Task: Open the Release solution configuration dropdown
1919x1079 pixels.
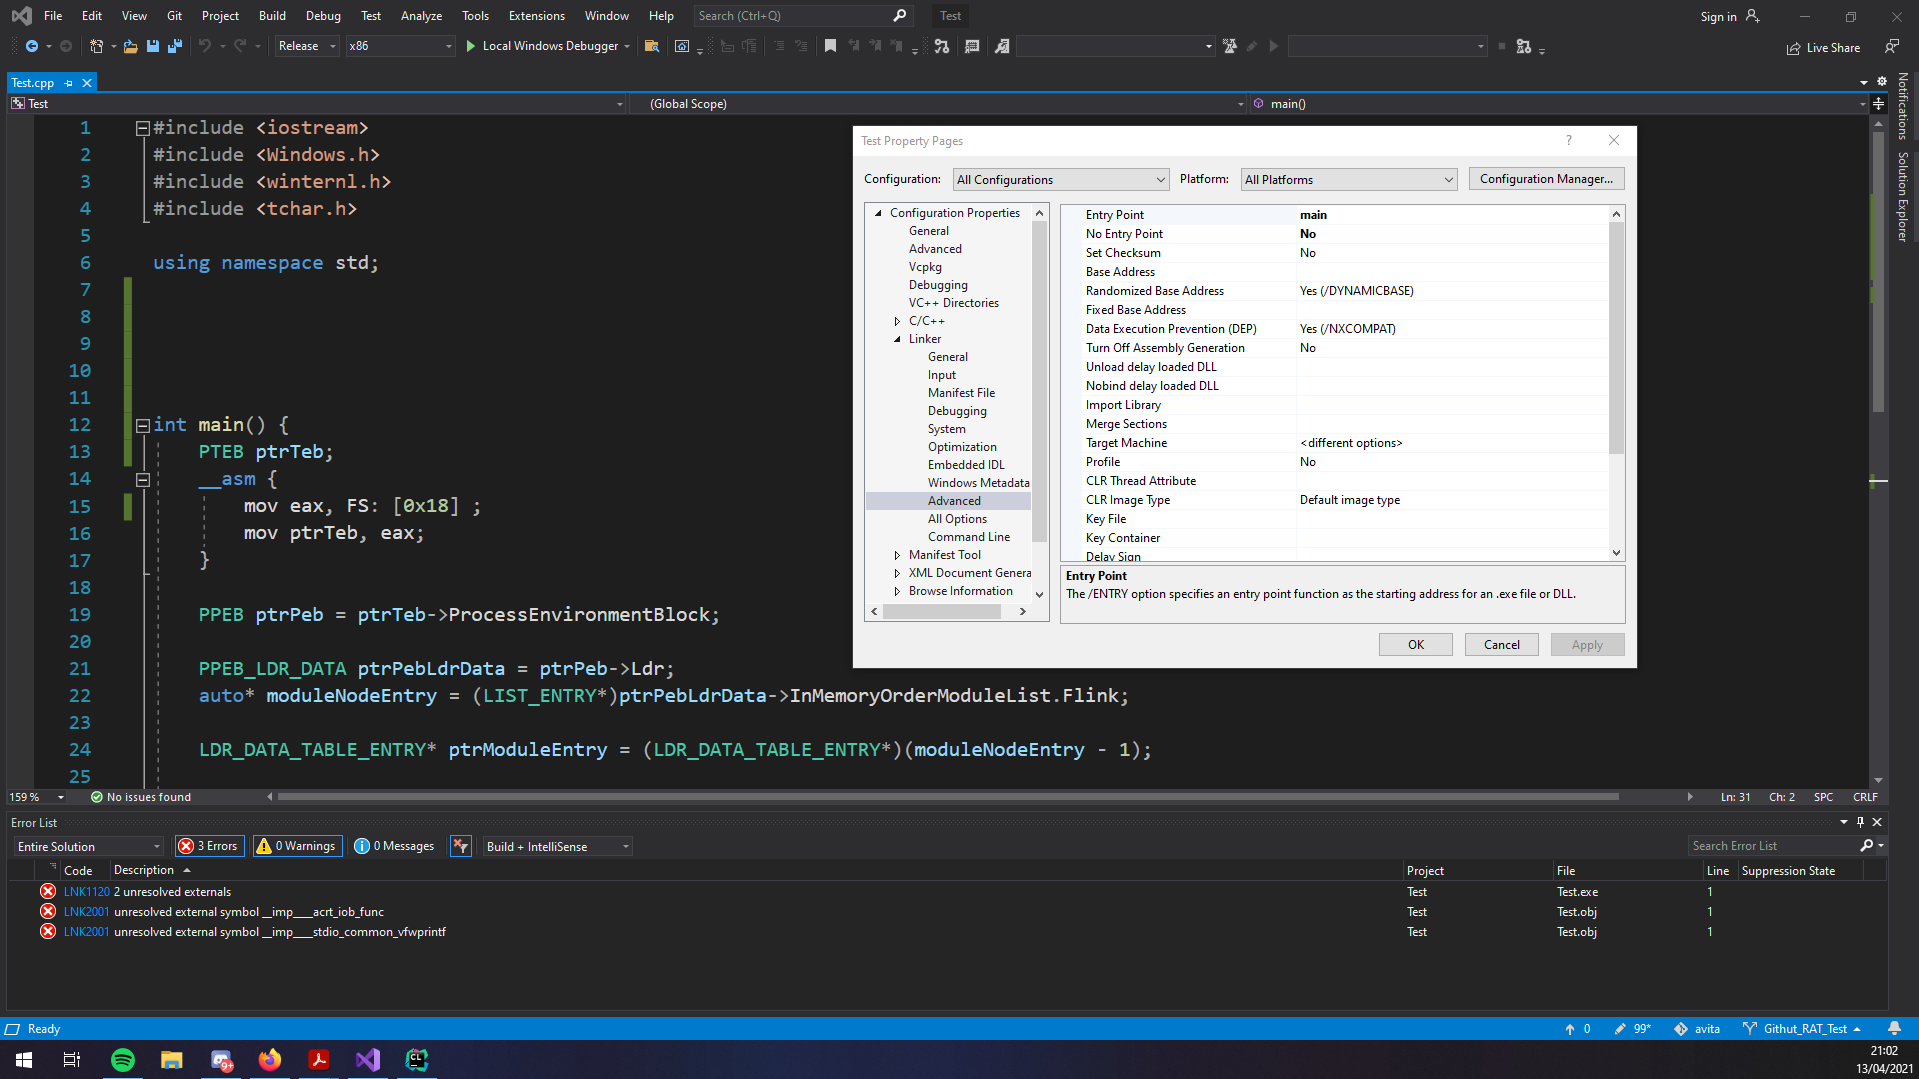Action: point(307,46)
